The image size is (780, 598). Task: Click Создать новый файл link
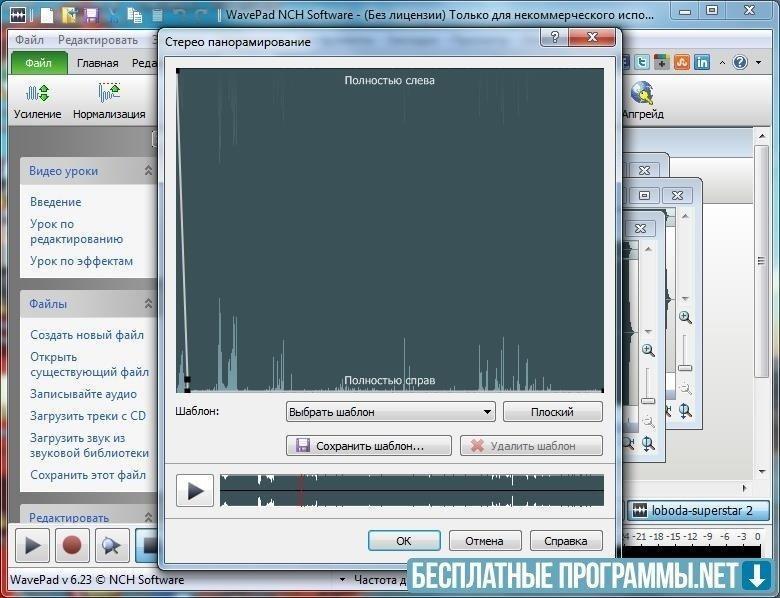[x=87, y=335]
